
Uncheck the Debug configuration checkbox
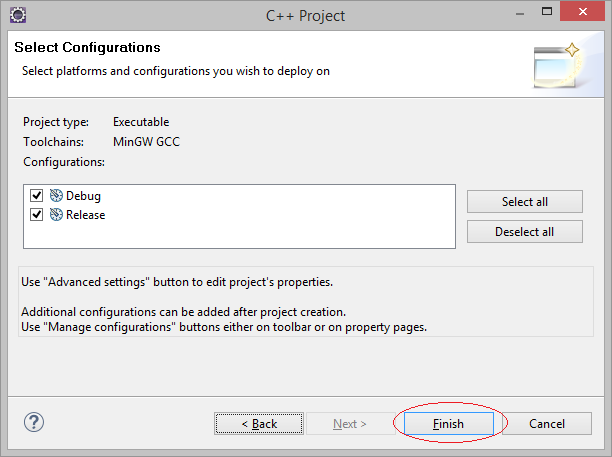click(x=37, y=195)
